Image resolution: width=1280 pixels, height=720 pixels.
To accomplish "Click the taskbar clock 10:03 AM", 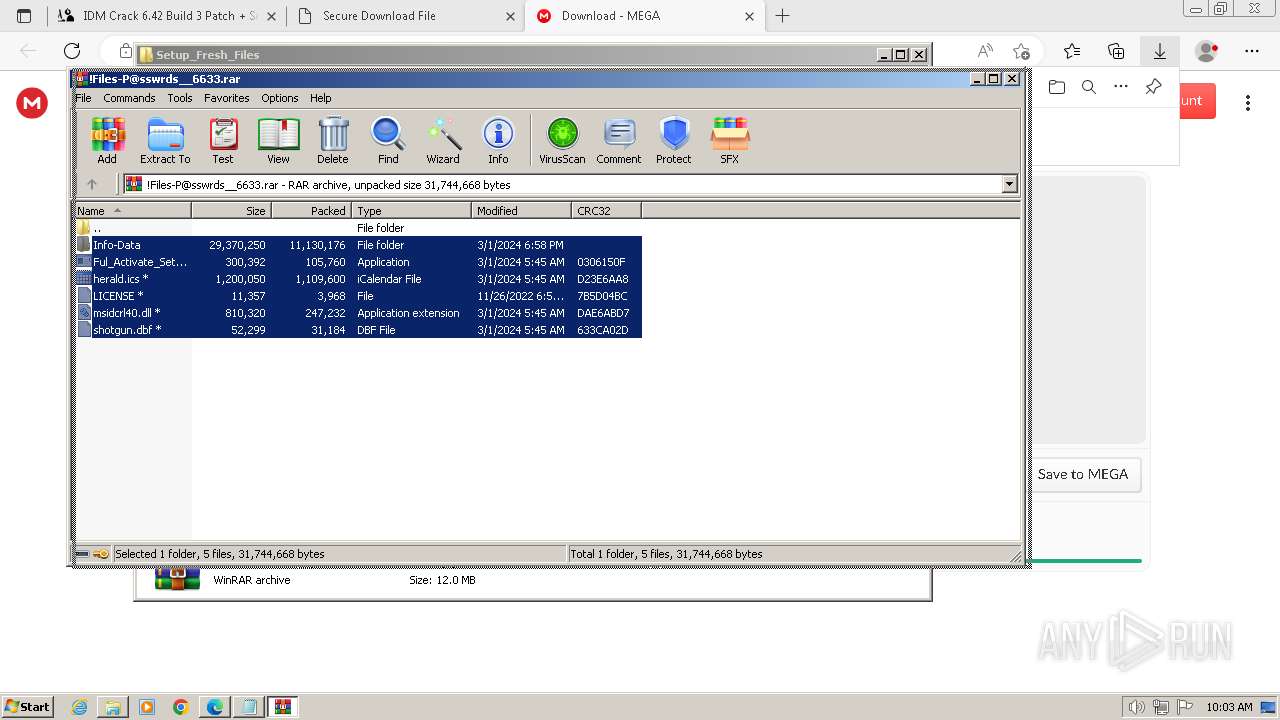I will pyautogui.click(x=1229, y=707).
